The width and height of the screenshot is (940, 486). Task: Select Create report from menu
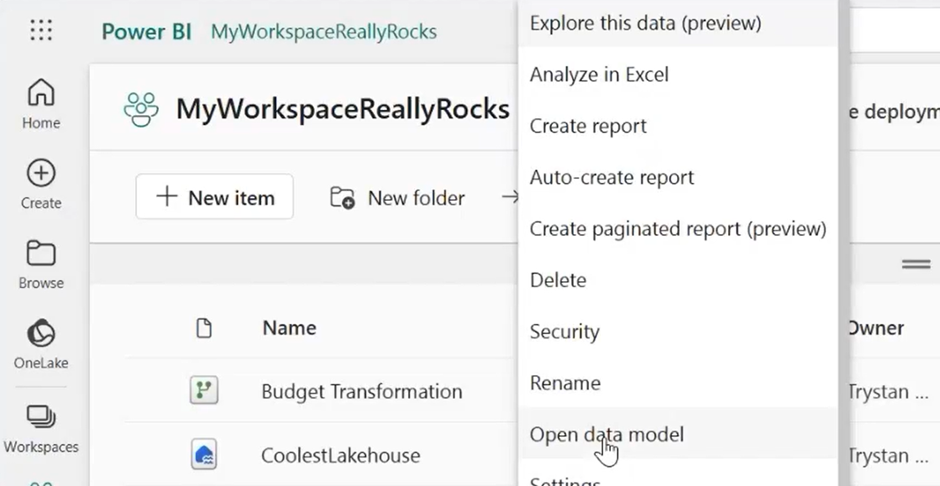(x=588, y=126)
